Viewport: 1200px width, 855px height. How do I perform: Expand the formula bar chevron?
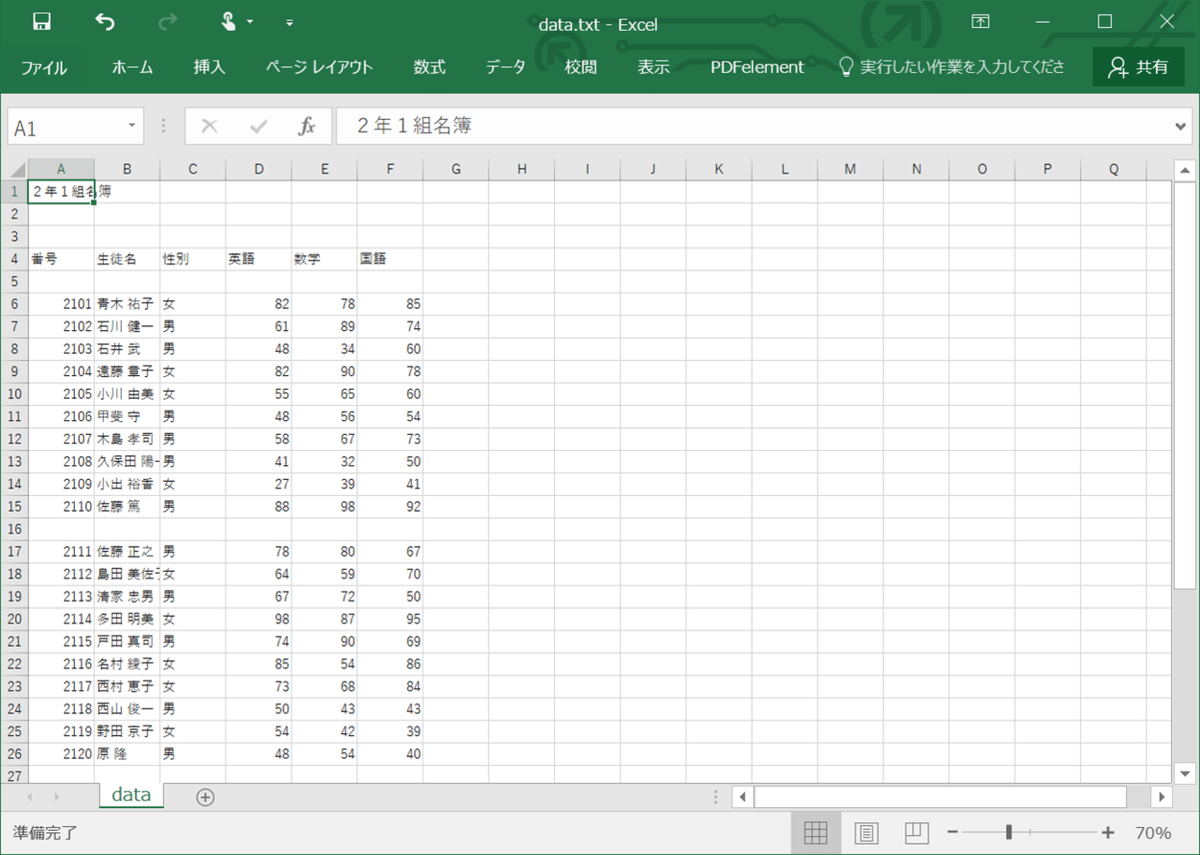(1182, 126)
